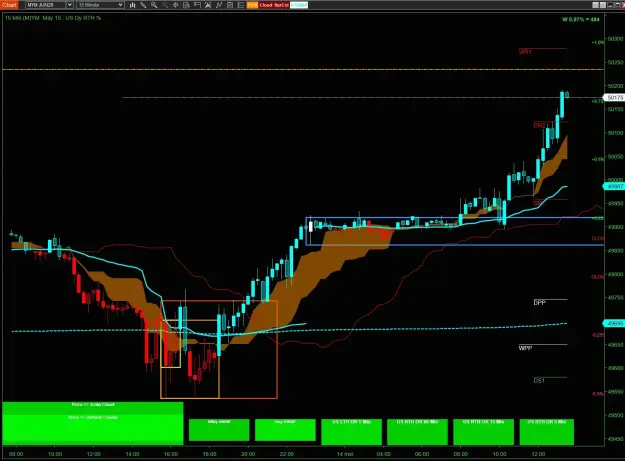
Task: Click the strategies square icon
Action: point(230,5)
